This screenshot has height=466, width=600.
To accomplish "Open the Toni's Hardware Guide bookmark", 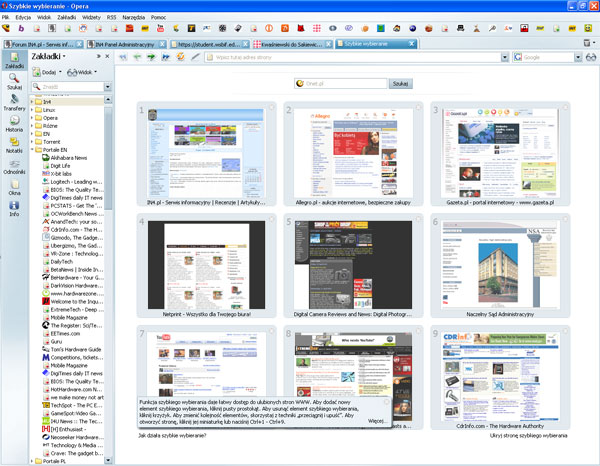I will pos(72,349).
